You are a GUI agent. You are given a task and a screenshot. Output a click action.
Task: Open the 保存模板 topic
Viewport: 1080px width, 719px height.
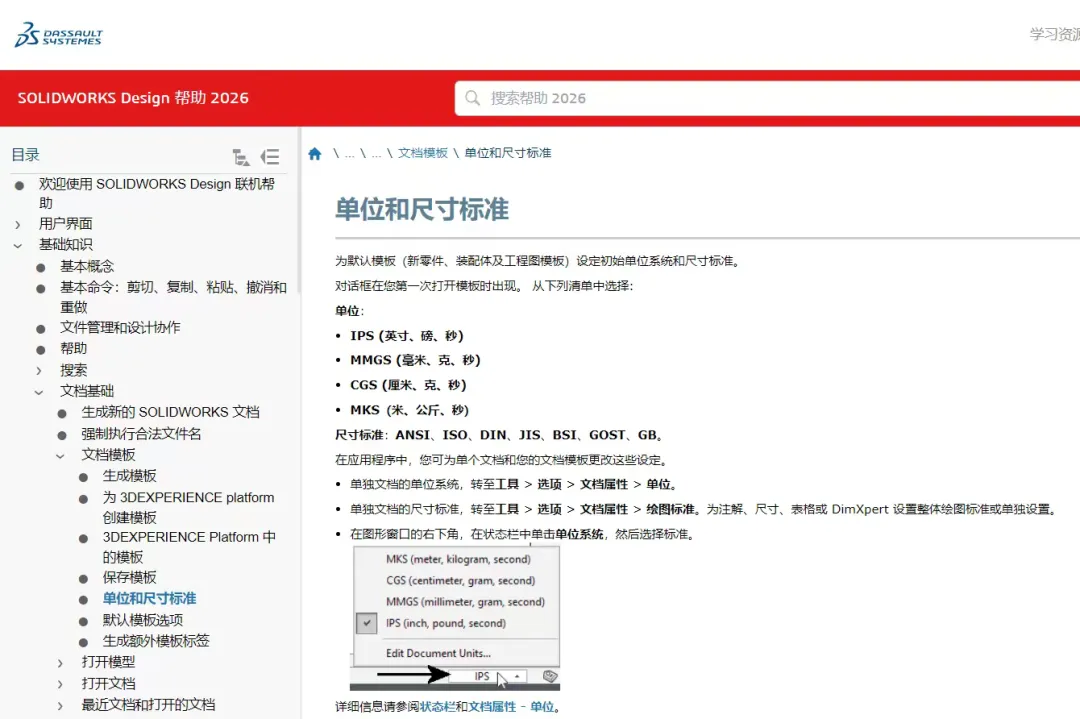(x=129, y=577)
